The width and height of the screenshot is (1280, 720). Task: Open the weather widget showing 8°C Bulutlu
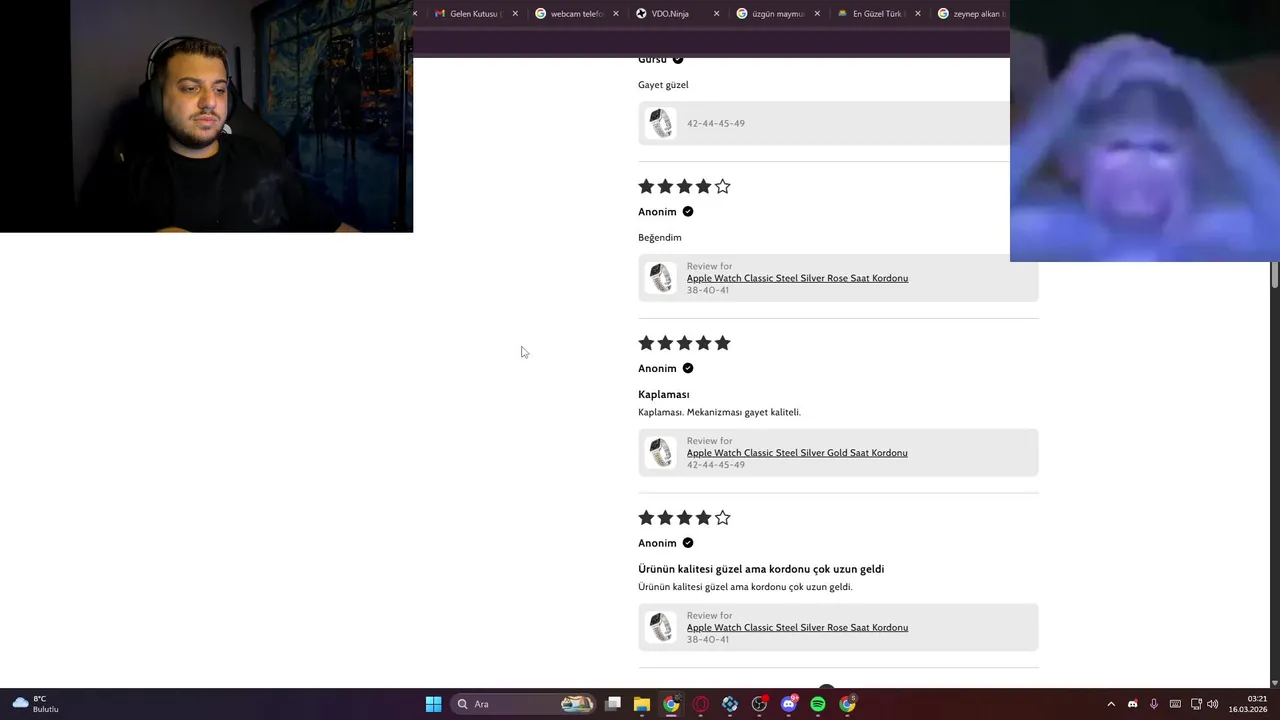click(x=36, y=704)
